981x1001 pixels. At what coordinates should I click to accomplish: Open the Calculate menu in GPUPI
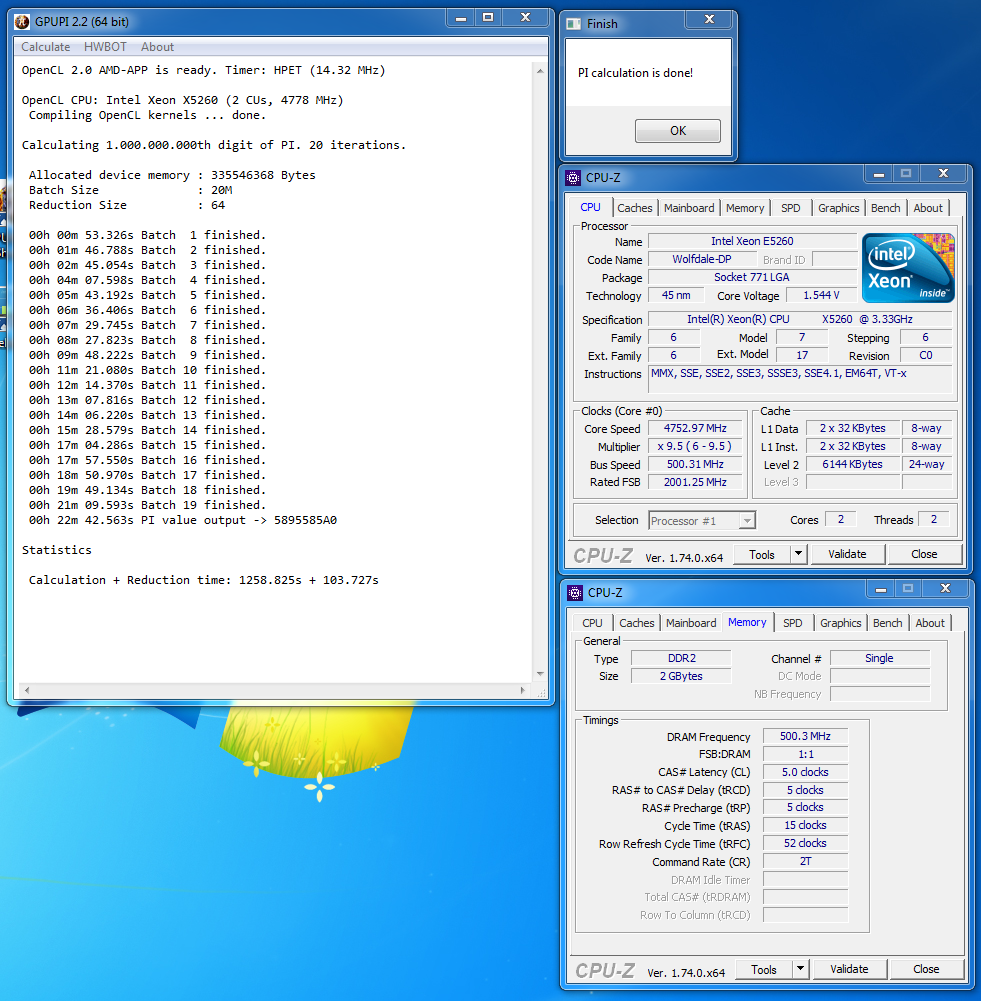coord(45,47)
